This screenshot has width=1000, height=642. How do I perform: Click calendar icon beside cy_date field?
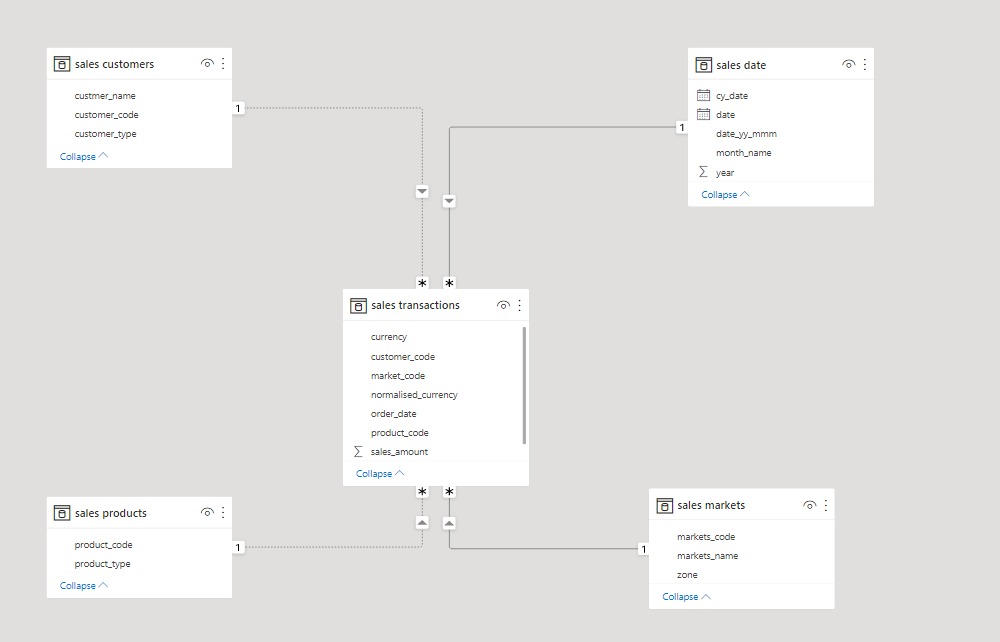point(703,95)
